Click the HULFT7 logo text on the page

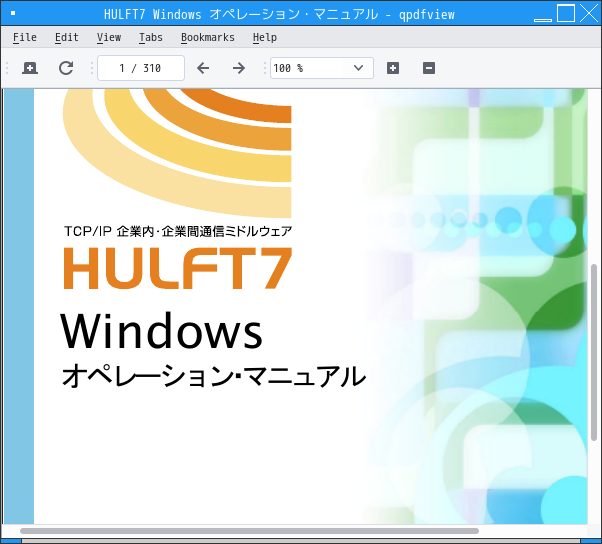(x=178, y=268)
